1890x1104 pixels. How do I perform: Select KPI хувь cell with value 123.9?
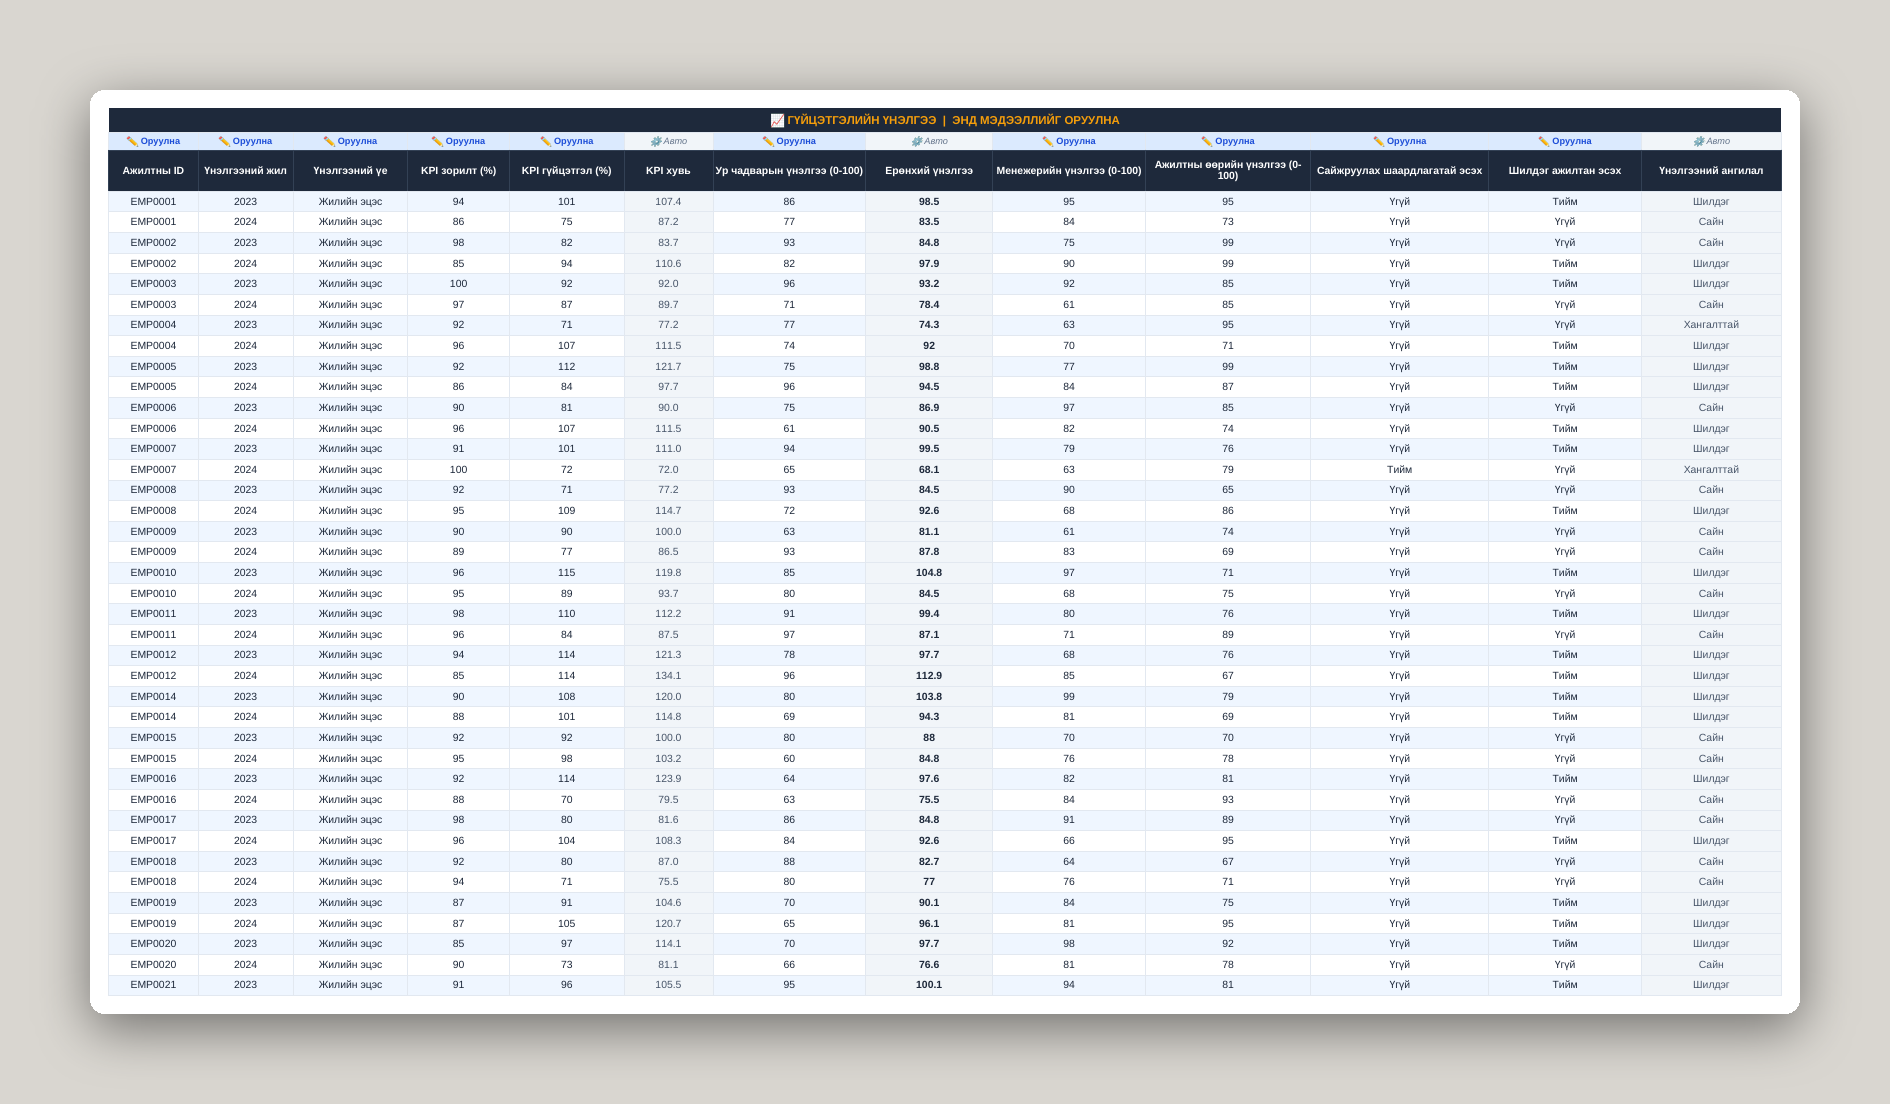[x=668, y=779]
